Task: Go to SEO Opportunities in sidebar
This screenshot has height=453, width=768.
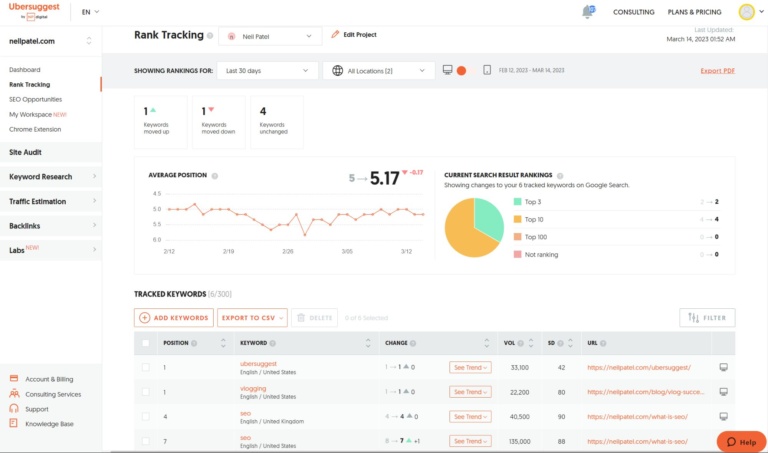Action: coord(35,99)
